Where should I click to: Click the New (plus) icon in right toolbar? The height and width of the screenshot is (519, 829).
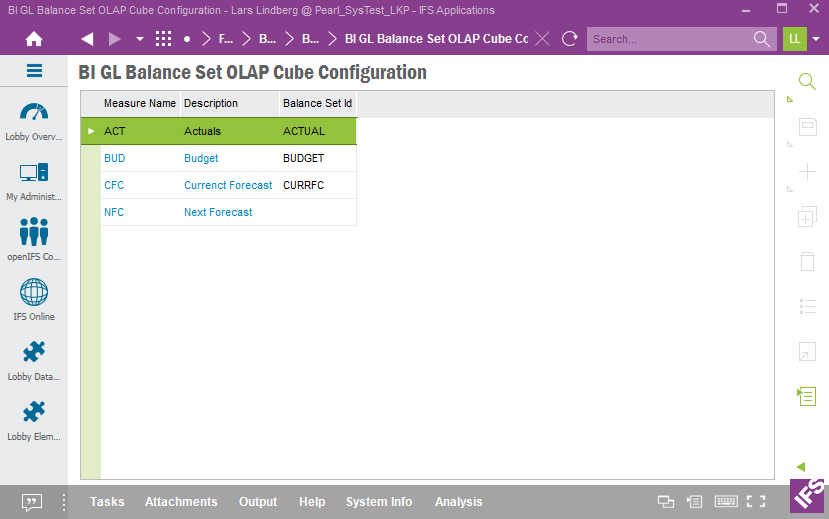(x=807, y=172)
